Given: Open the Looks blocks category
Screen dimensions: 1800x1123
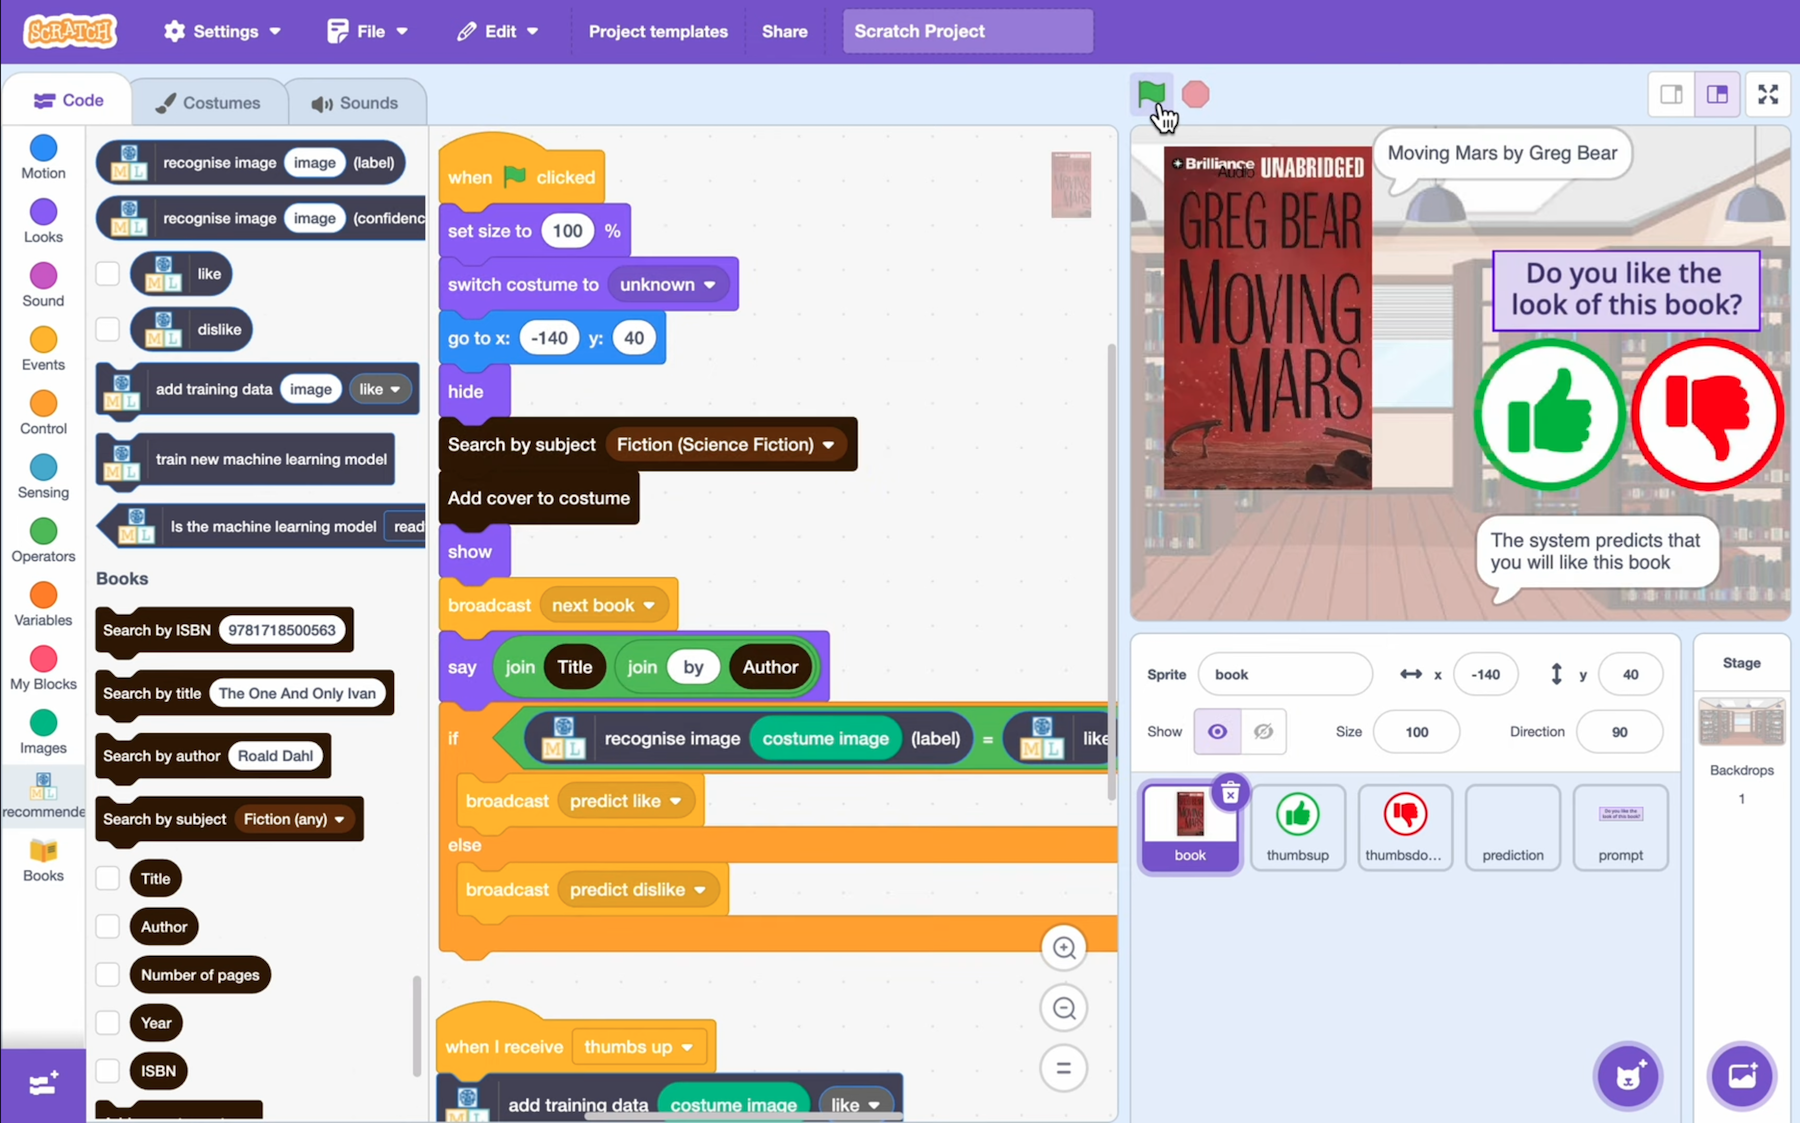Looking at the screenshot, I should click(43, 221).
